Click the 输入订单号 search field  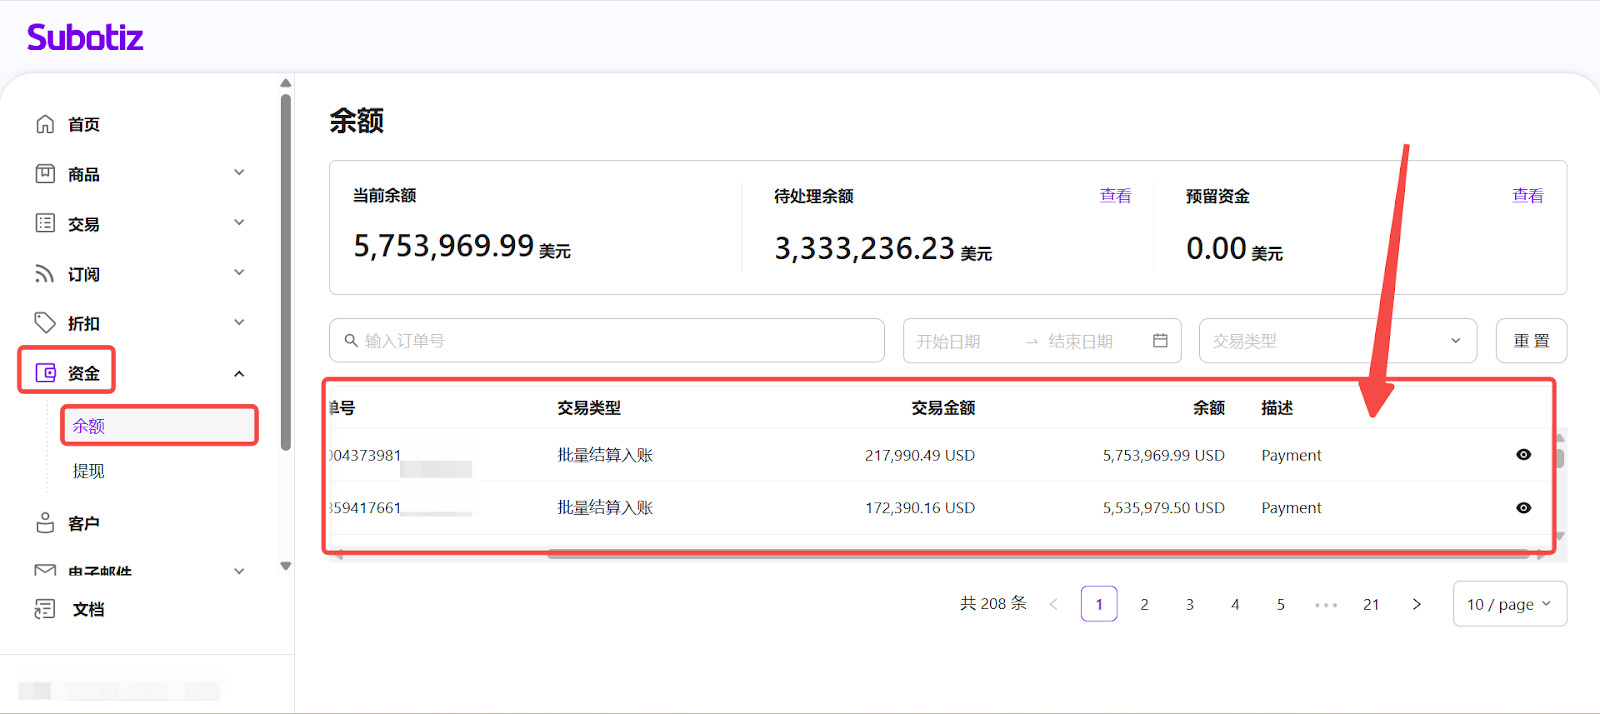click(x=606, y=341)
